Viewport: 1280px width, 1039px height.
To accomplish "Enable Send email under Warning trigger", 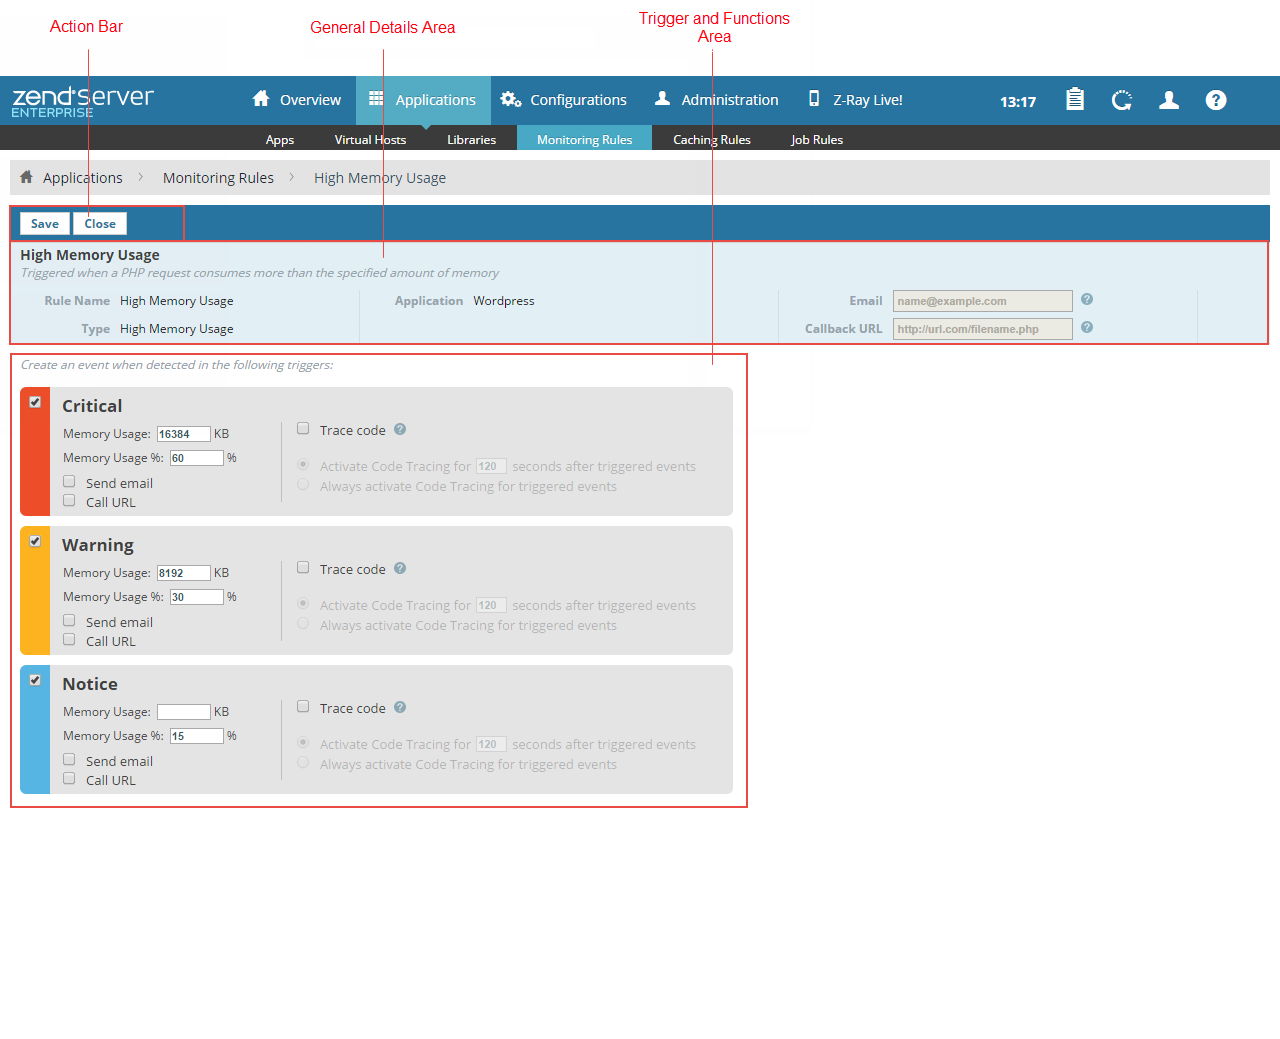I will (x=69, y=620).
